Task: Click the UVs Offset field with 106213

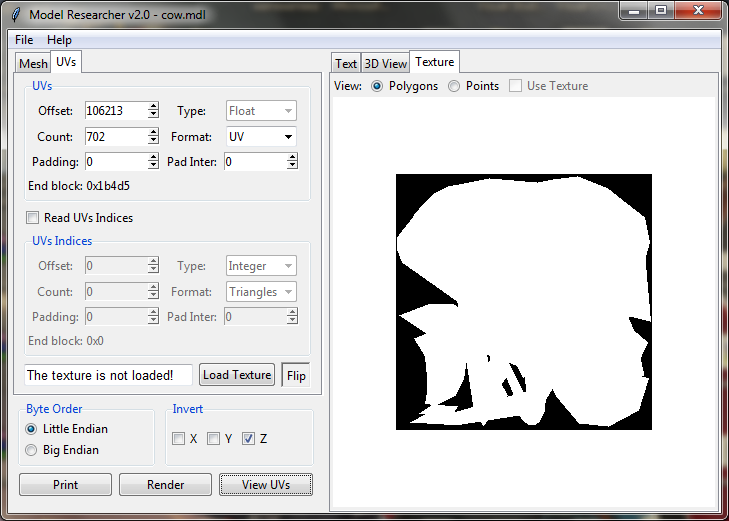Action: click(116, 111)
